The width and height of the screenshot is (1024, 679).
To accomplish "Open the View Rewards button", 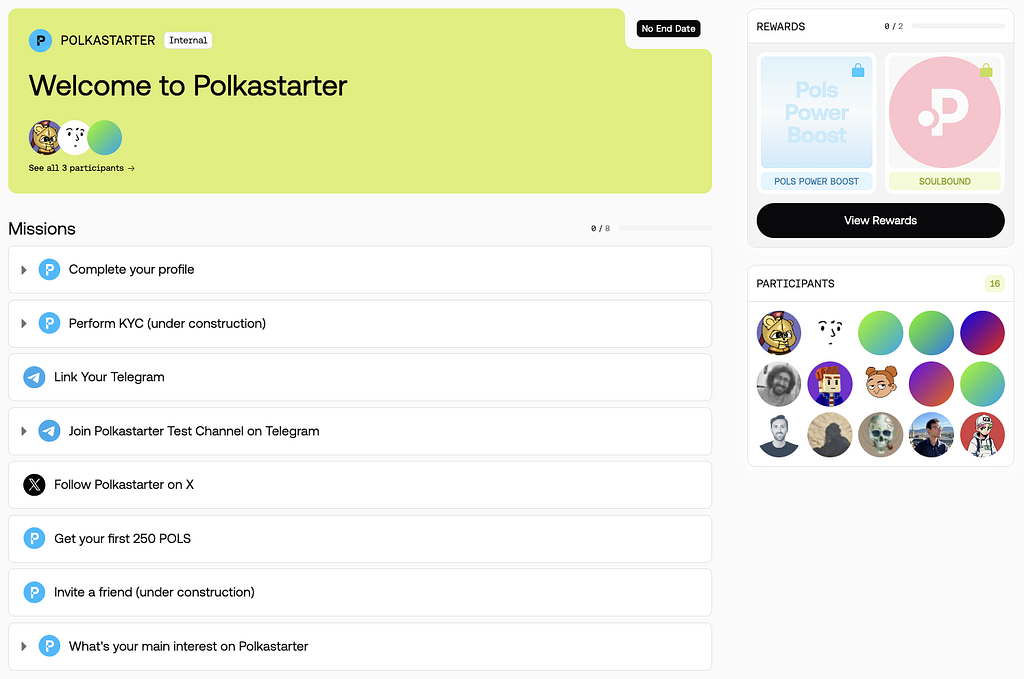I will click(880, 221).
